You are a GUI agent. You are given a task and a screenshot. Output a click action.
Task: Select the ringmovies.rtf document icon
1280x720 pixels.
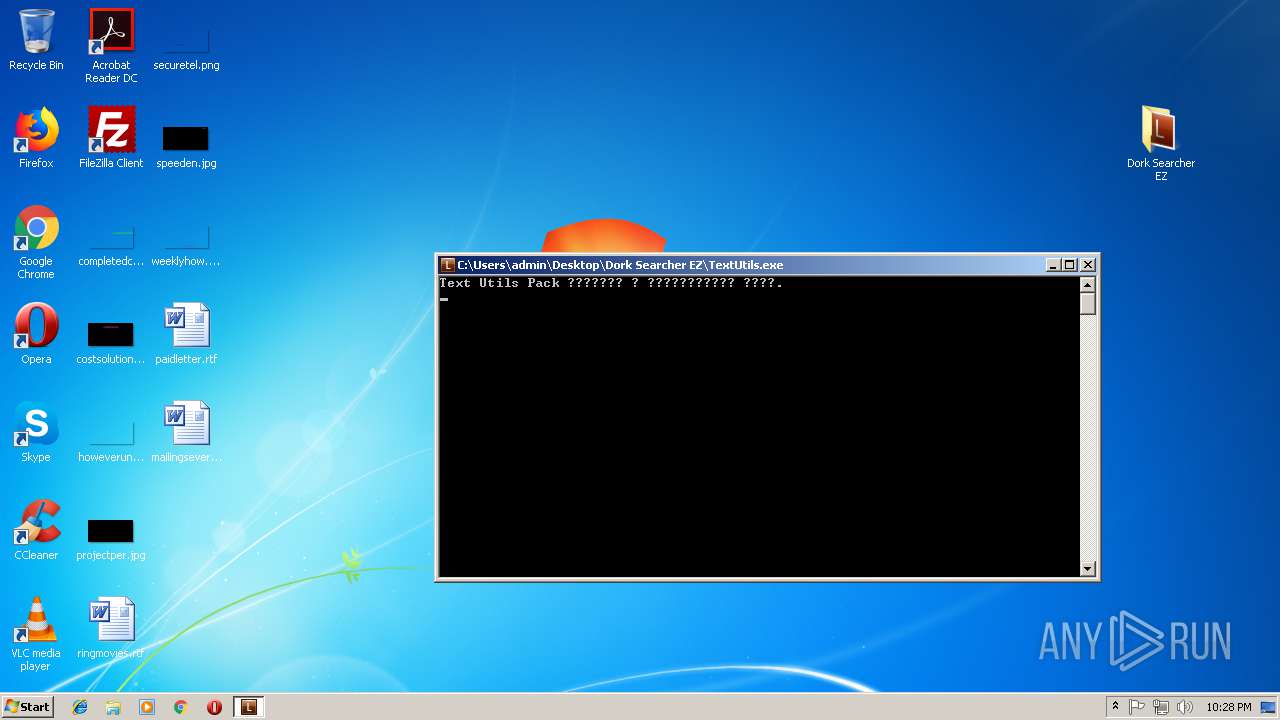pos(111,628)
